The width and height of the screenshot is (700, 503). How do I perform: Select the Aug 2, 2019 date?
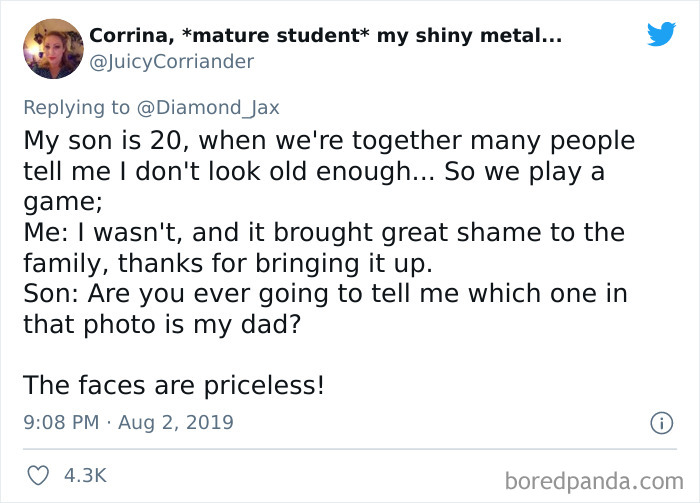point(178,422)
